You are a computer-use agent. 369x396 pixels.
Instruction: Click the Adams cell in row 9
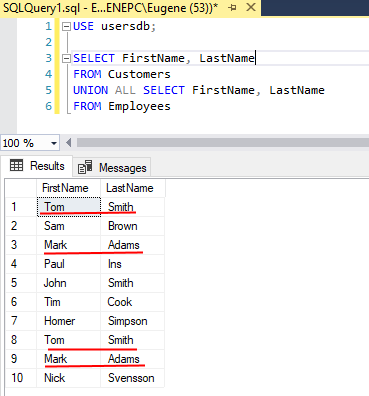click(x=132, y=359)
